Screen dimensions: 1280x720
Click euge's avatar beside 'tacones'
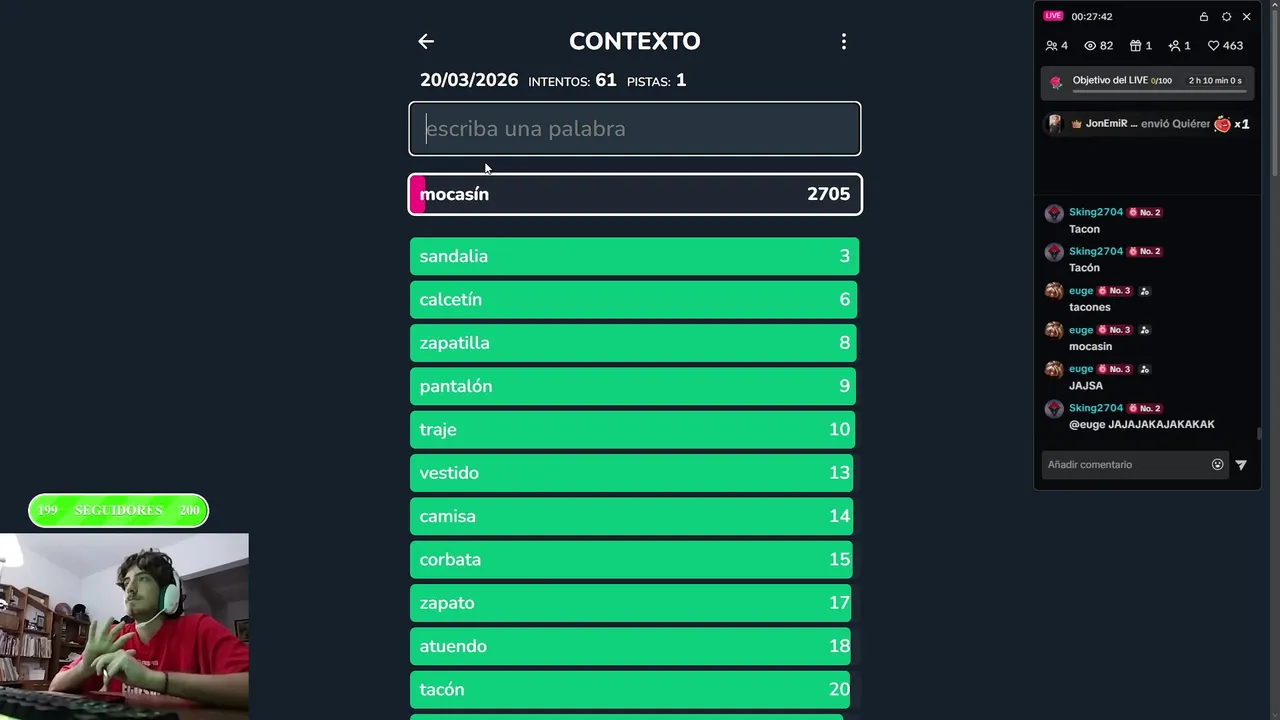(1054, 291)
